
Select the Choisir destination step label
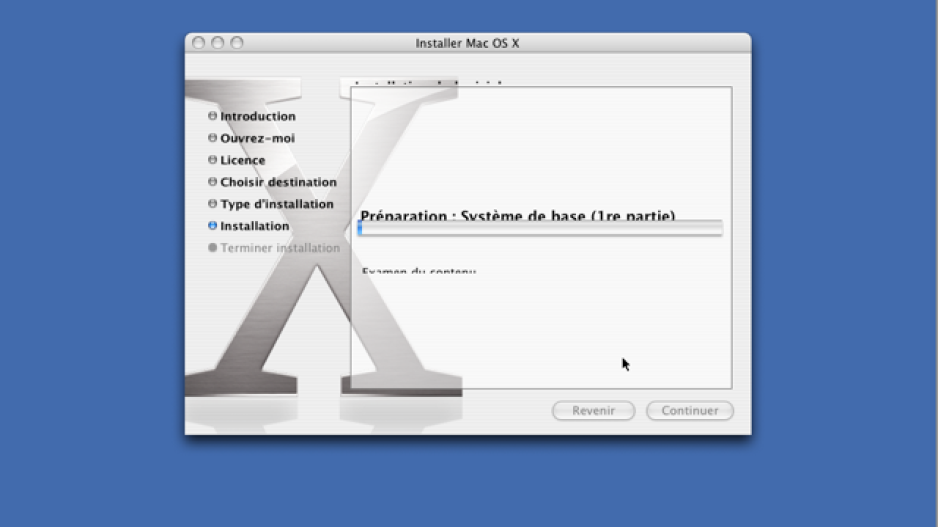(278, 182)
